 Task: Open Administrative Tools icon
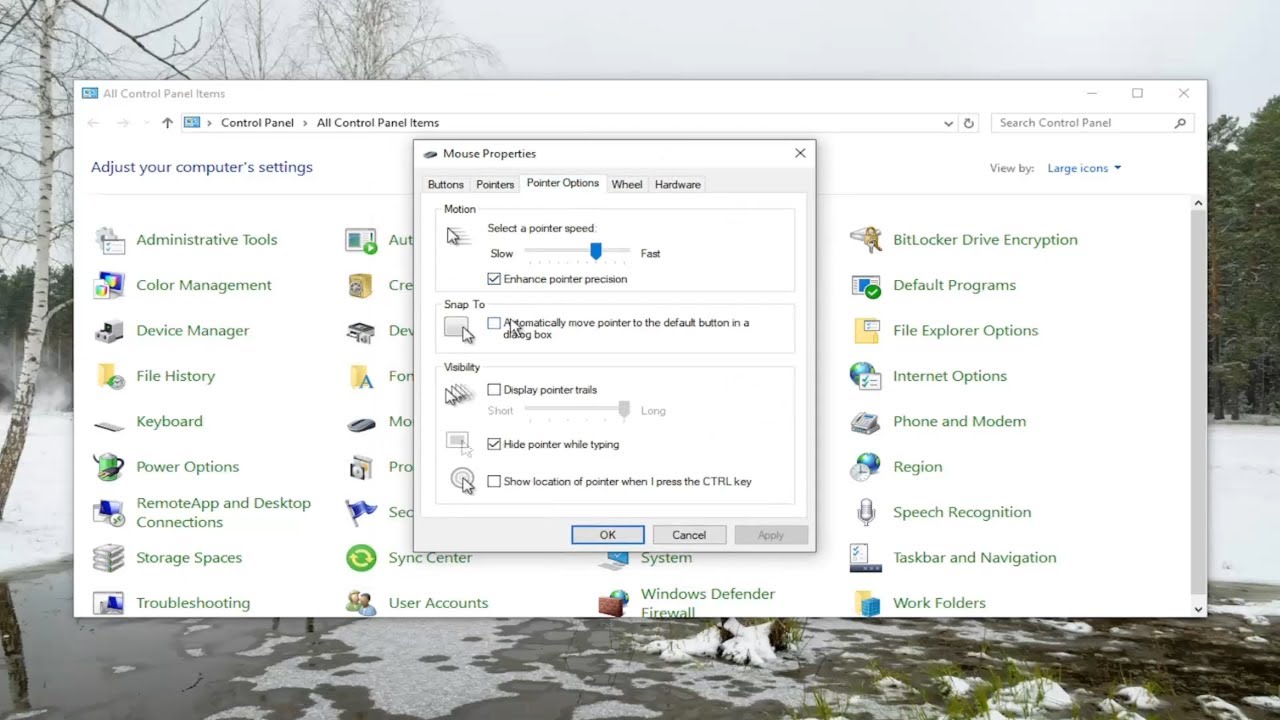(110, 240)
